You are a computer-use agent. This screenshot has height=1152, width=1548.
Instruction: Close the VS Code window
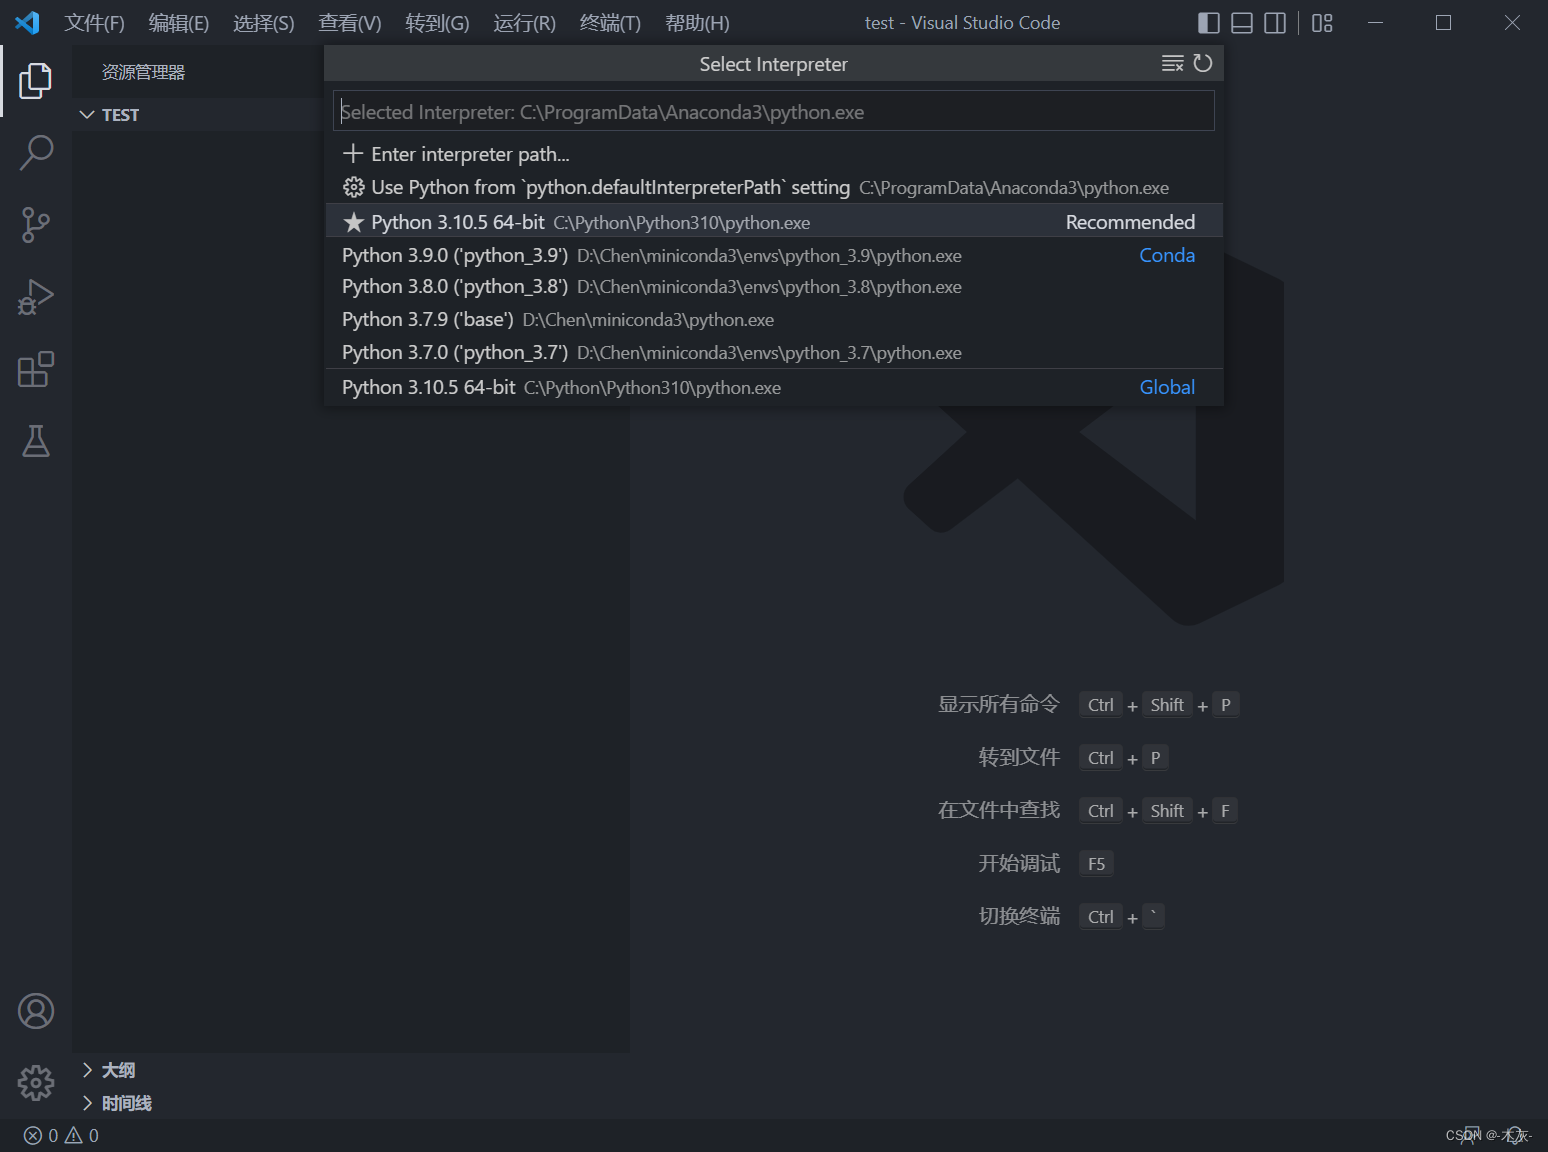coord(1512,23)
